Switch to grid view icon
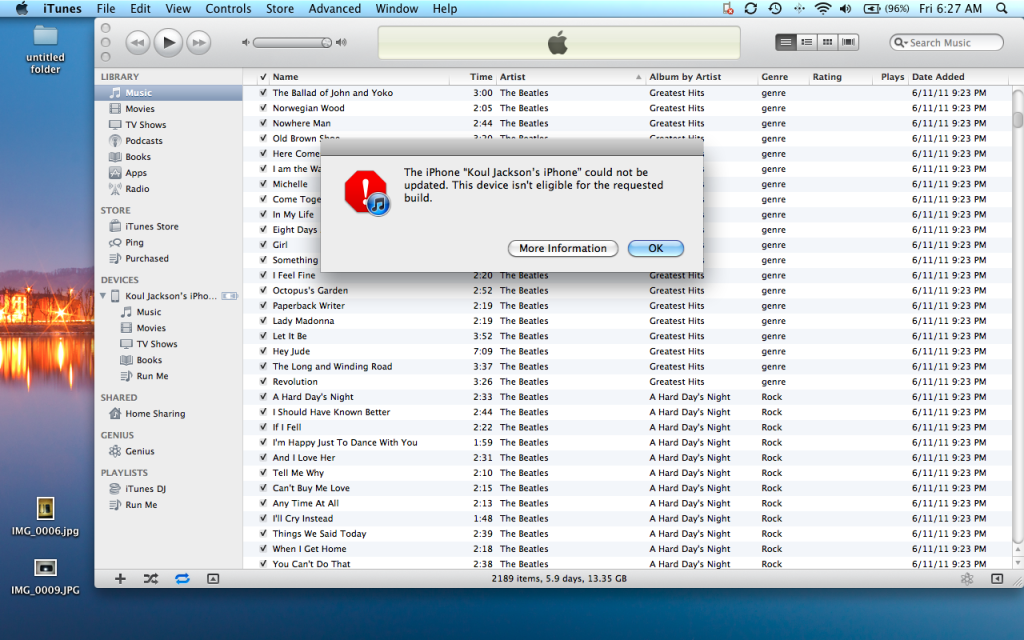The width and height of the screenshot is (1024, 640). (827, 42)
